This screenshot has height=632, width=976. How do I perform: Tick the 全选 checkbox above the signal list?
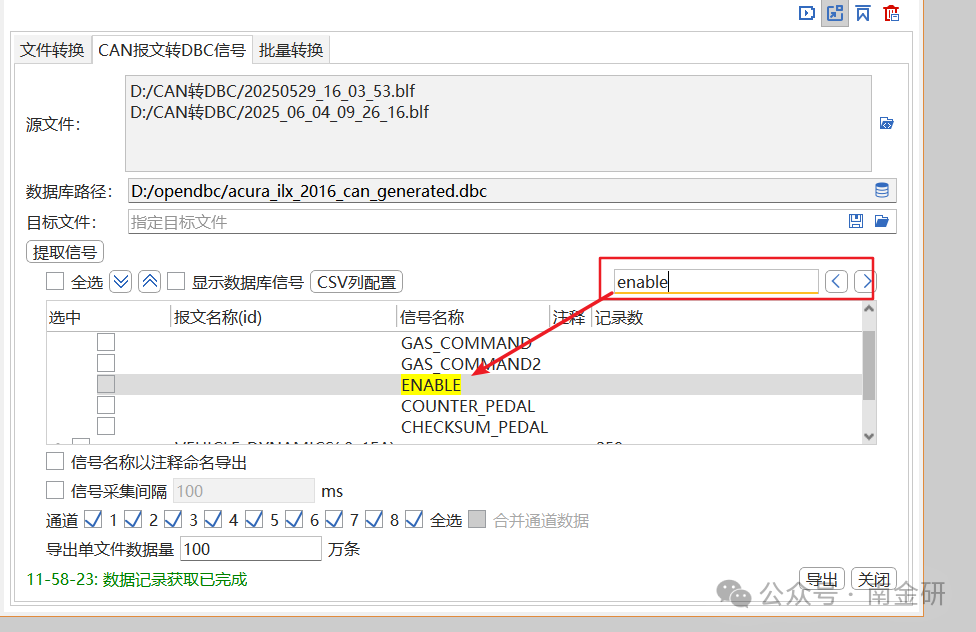pos(55,281)
